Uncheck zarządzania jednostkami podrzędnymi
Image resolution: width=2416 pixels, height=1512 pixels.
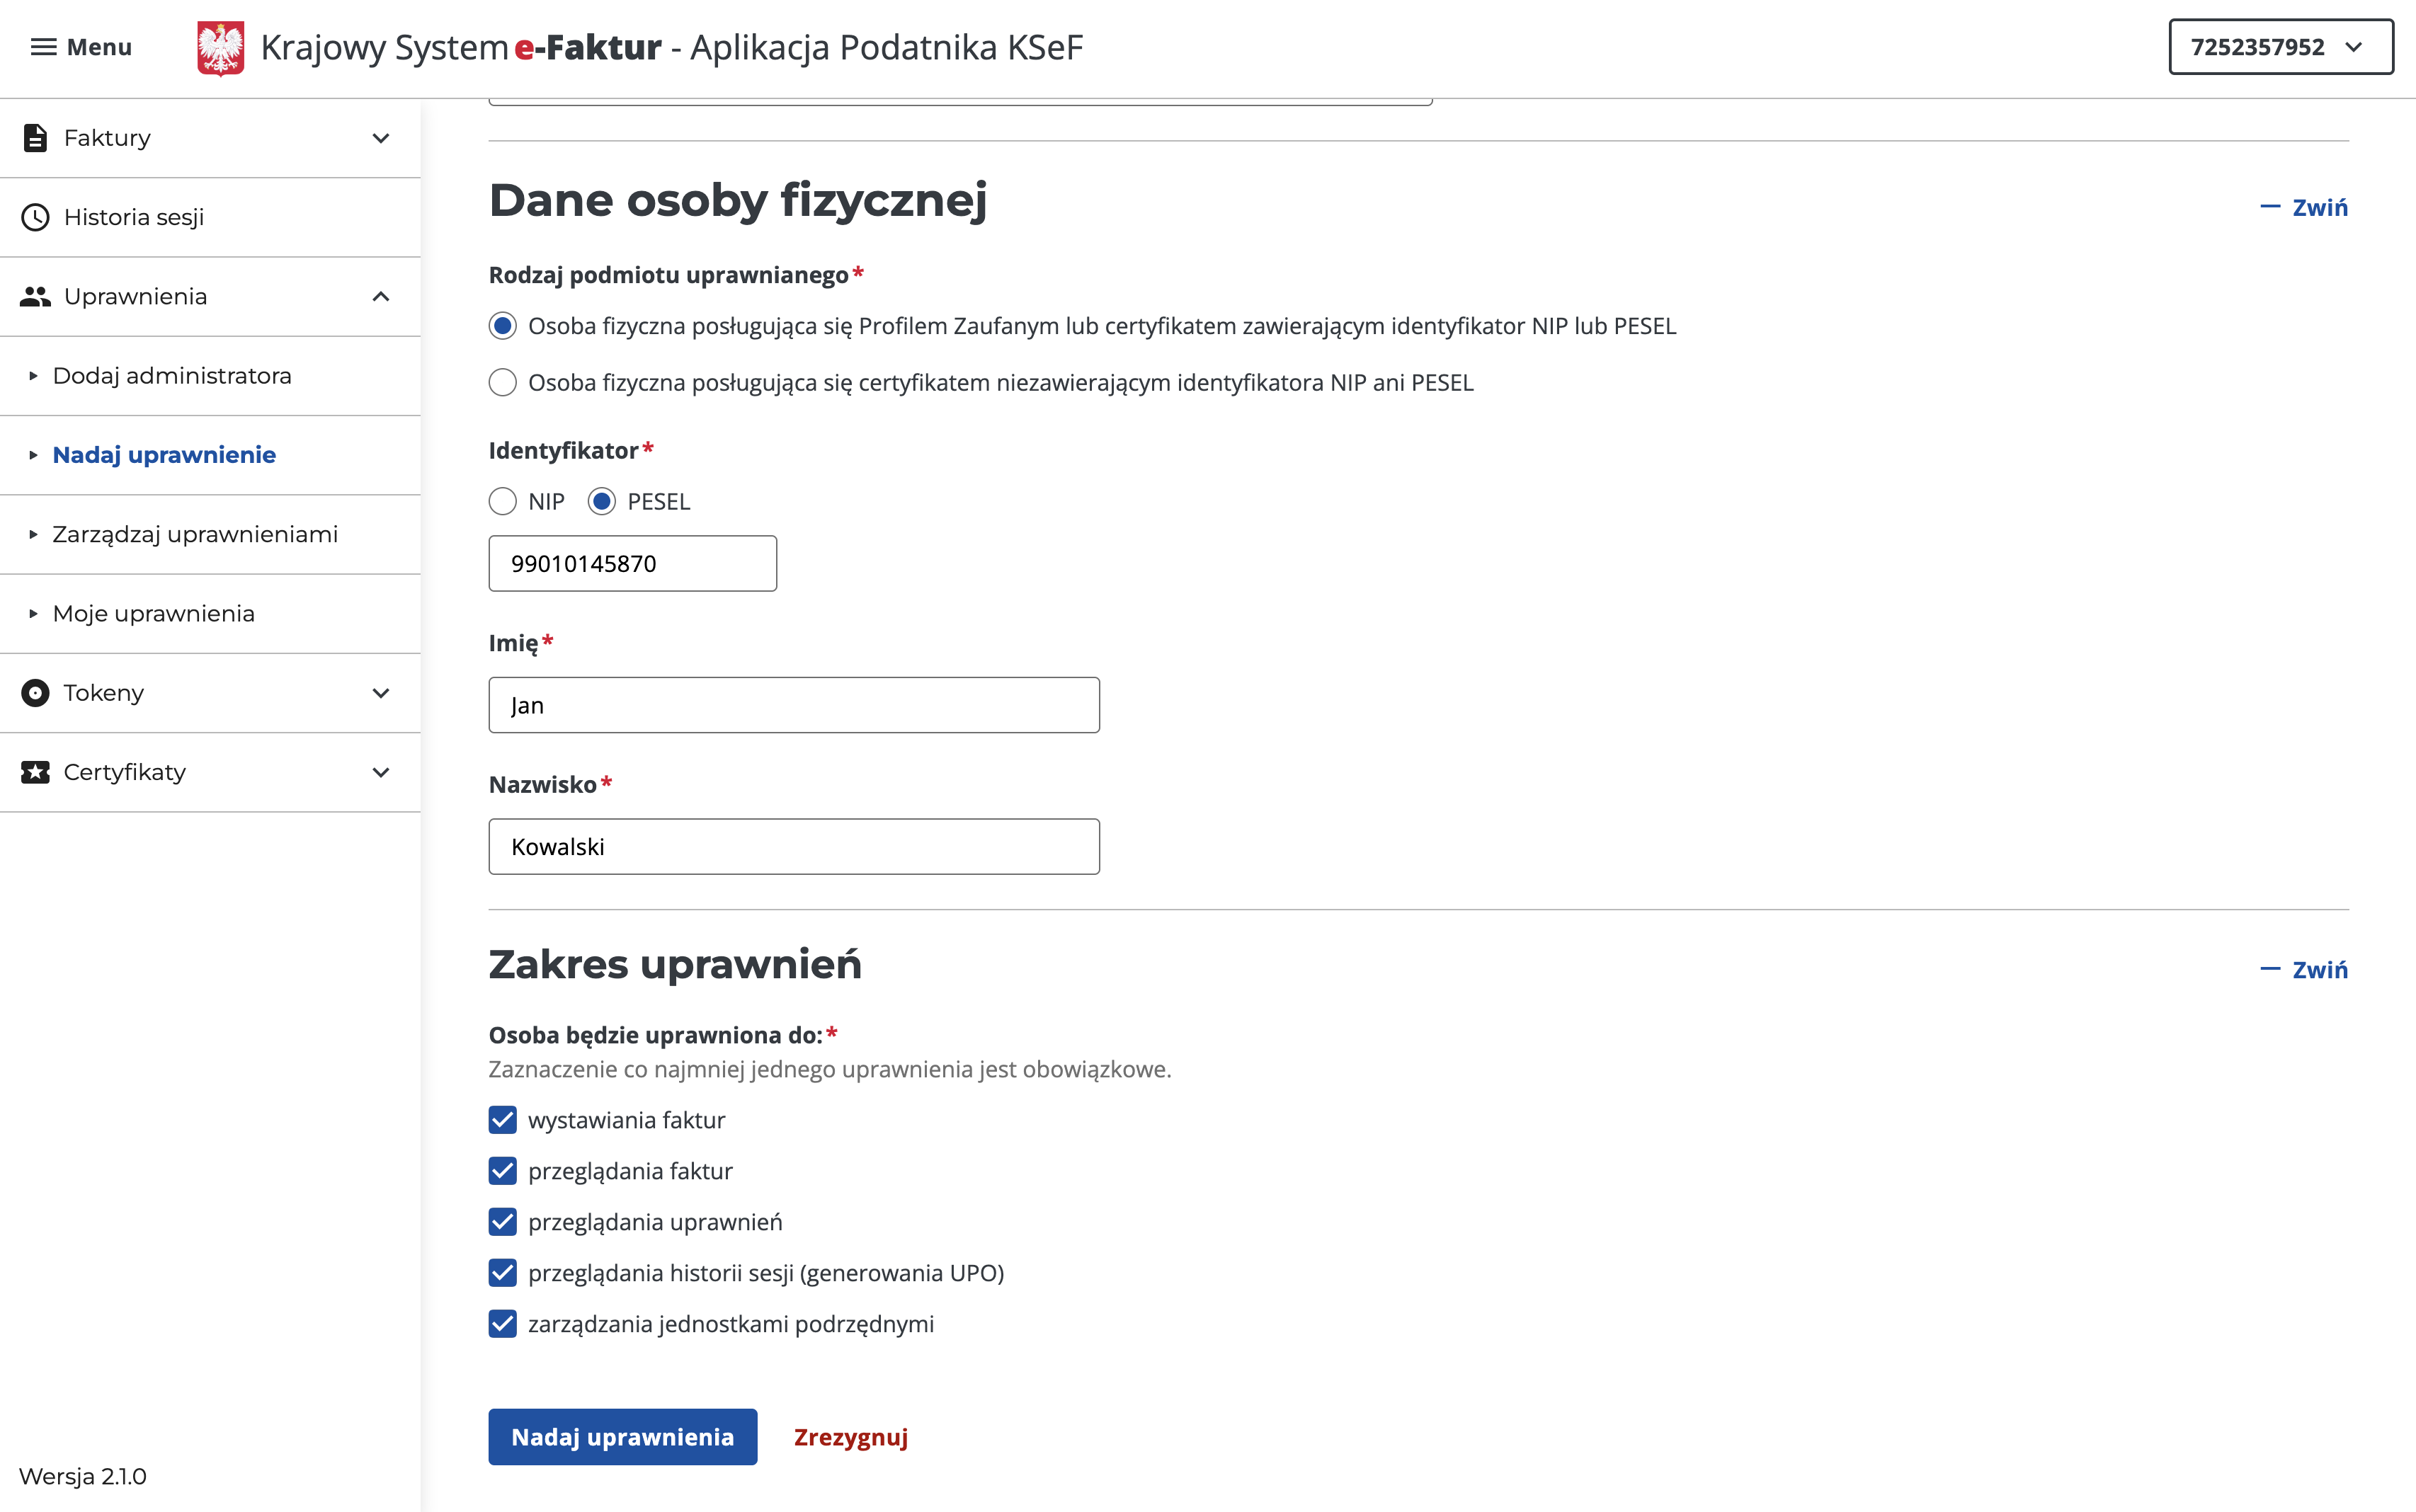[x=502, y=1323]
